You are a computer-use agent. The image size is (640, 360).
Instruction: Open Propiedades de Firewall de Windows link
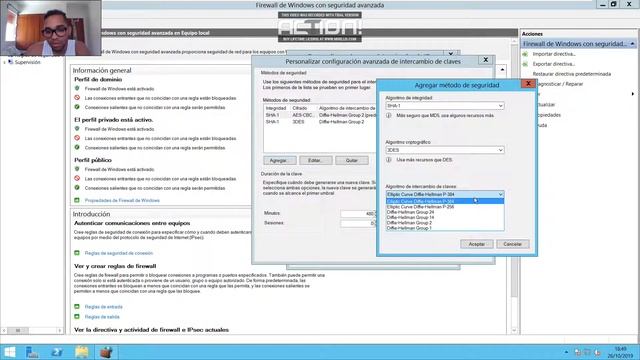click(x=122, y=200)
